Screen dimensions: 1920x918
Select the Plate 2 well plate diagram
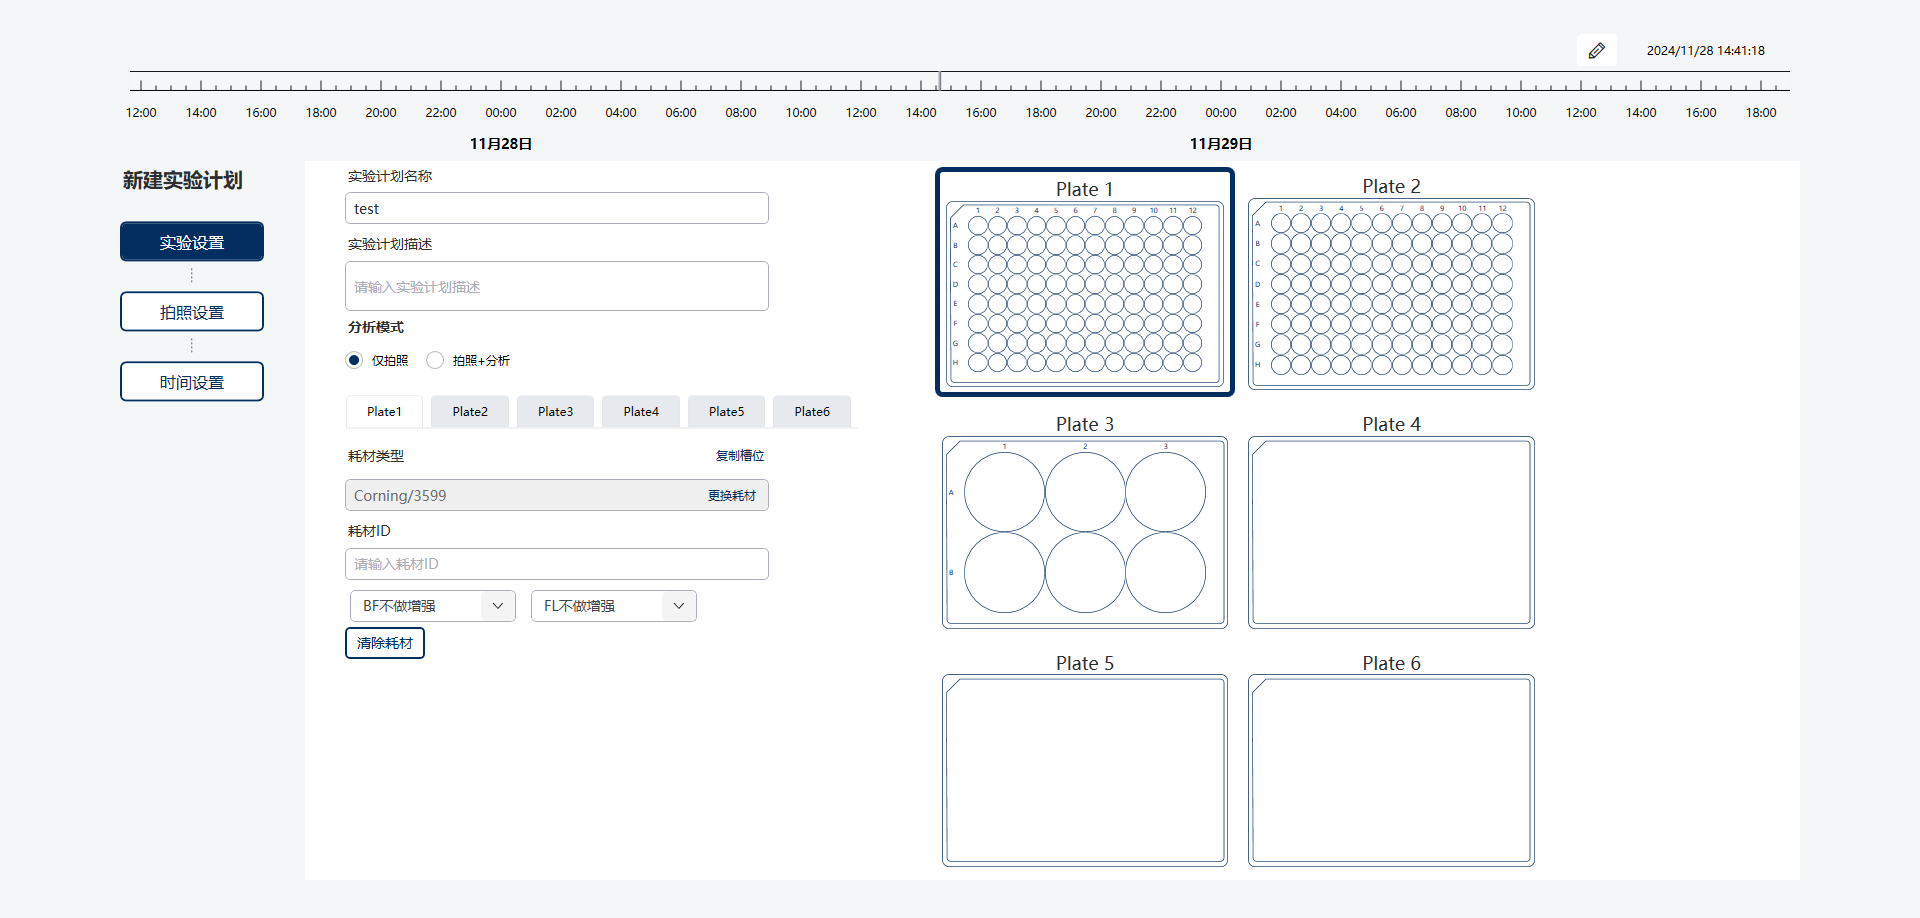click(1390, 293)
